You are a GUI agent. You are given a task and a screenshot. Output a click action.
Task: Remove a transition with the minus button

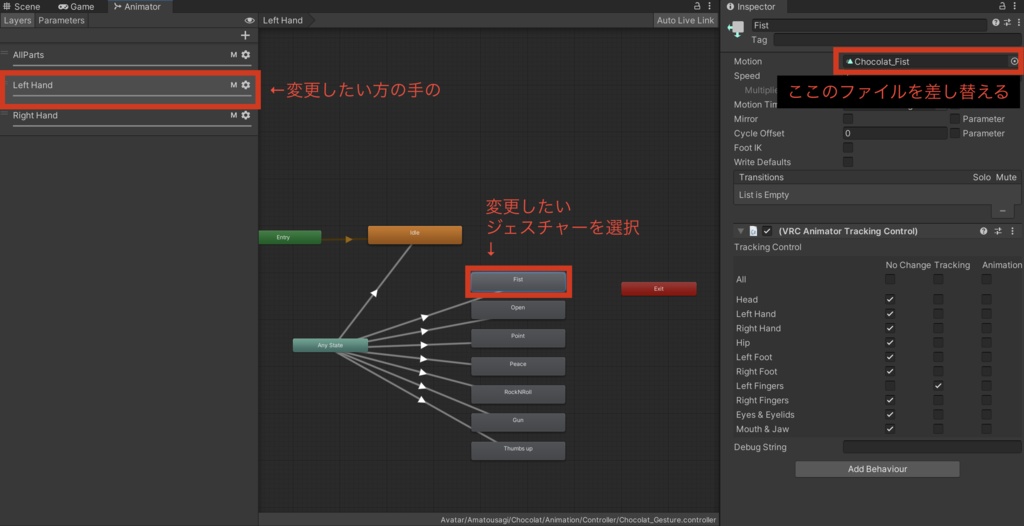1002,211
